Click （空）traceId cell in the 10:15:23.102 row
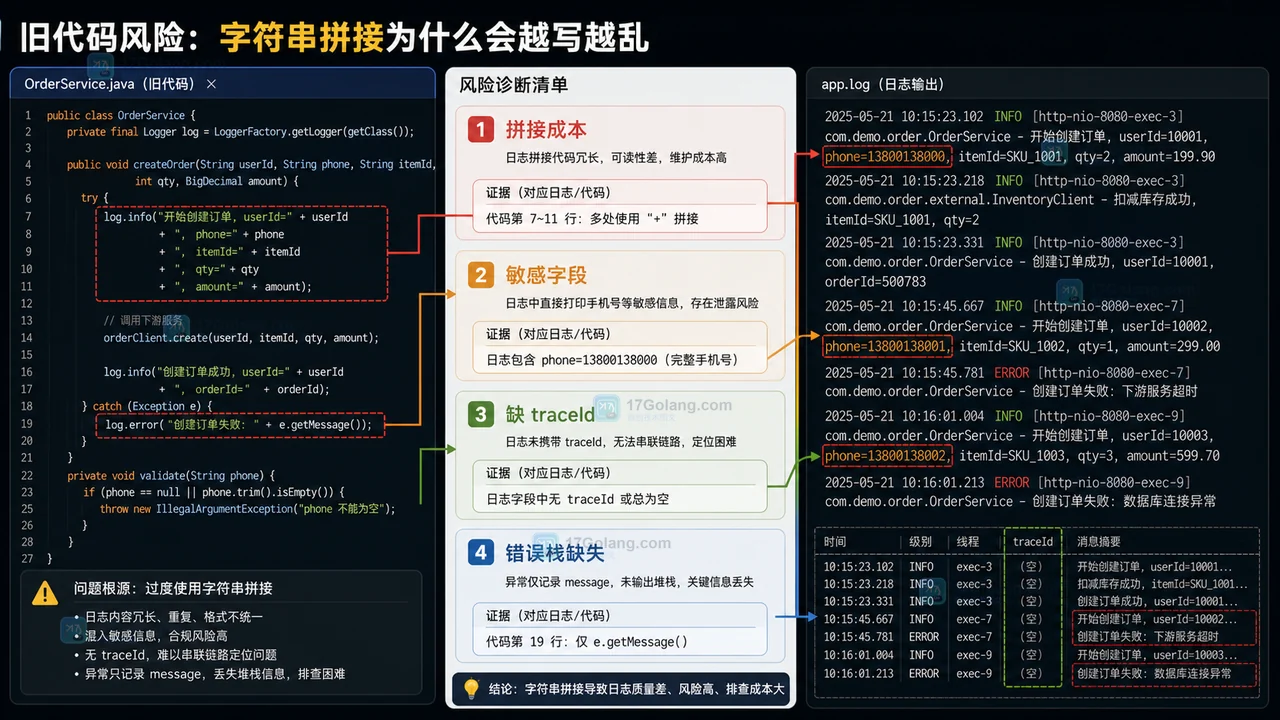1280x720 pixels. (1031, 567)
